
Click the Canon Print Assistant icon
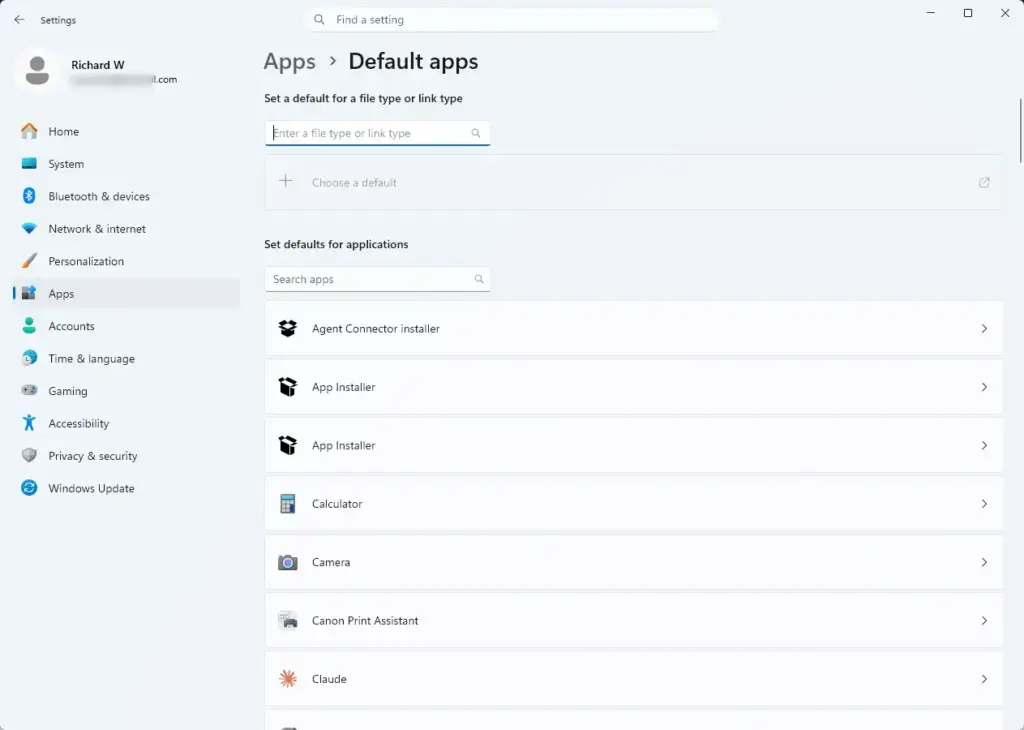pos(287,620)
